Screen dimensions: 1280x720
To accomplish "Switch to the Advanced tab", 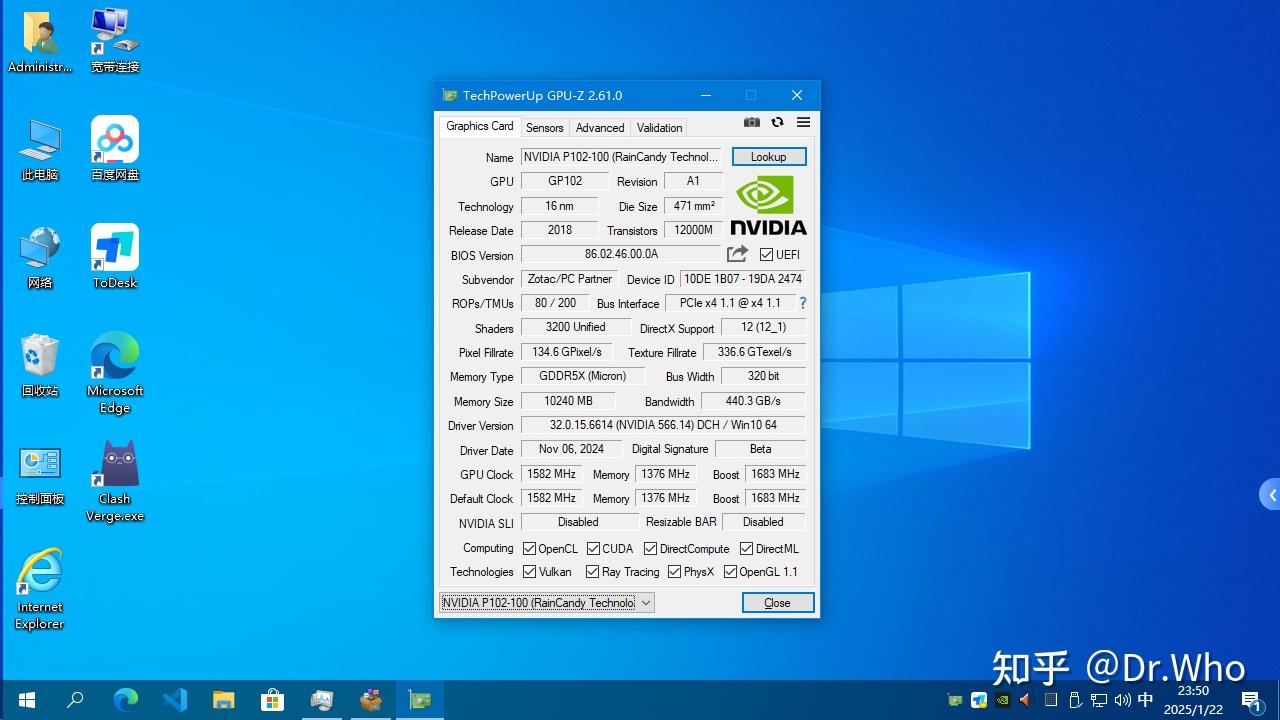I will pyautogui.click(x=600, y=127).
